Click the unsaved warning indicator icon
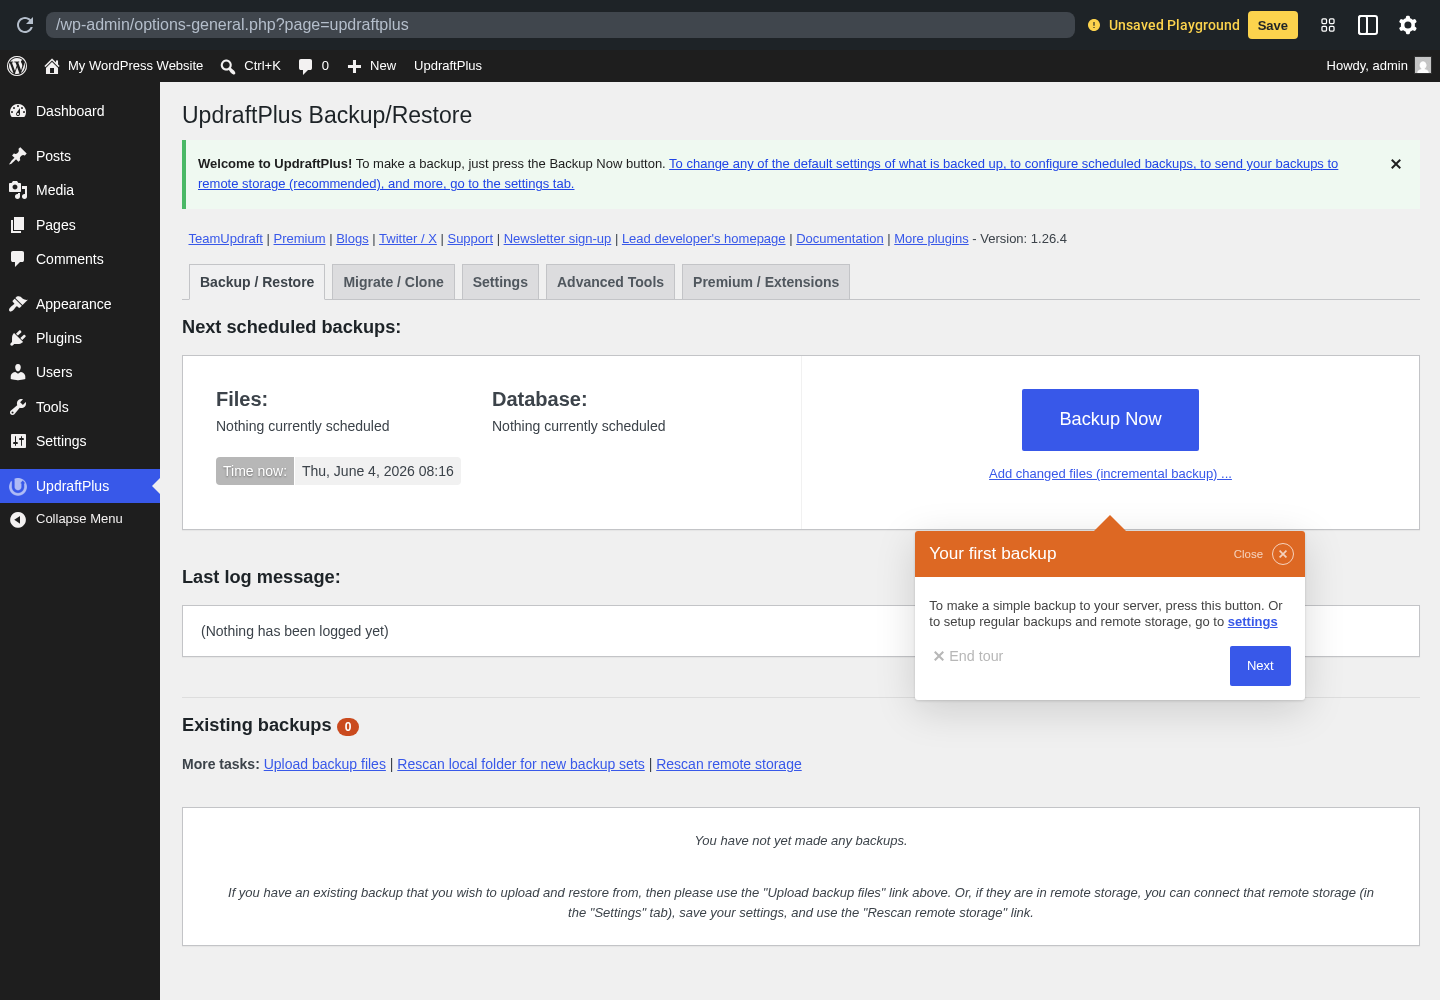 [1094, 25]
